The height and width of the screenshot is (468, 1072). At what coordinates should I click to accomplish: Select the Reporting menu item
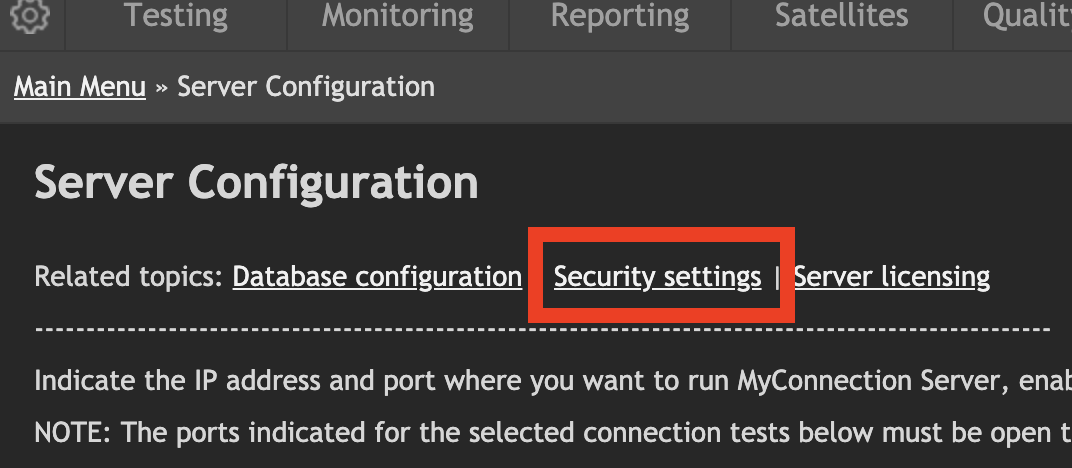(x=620, y=16)
